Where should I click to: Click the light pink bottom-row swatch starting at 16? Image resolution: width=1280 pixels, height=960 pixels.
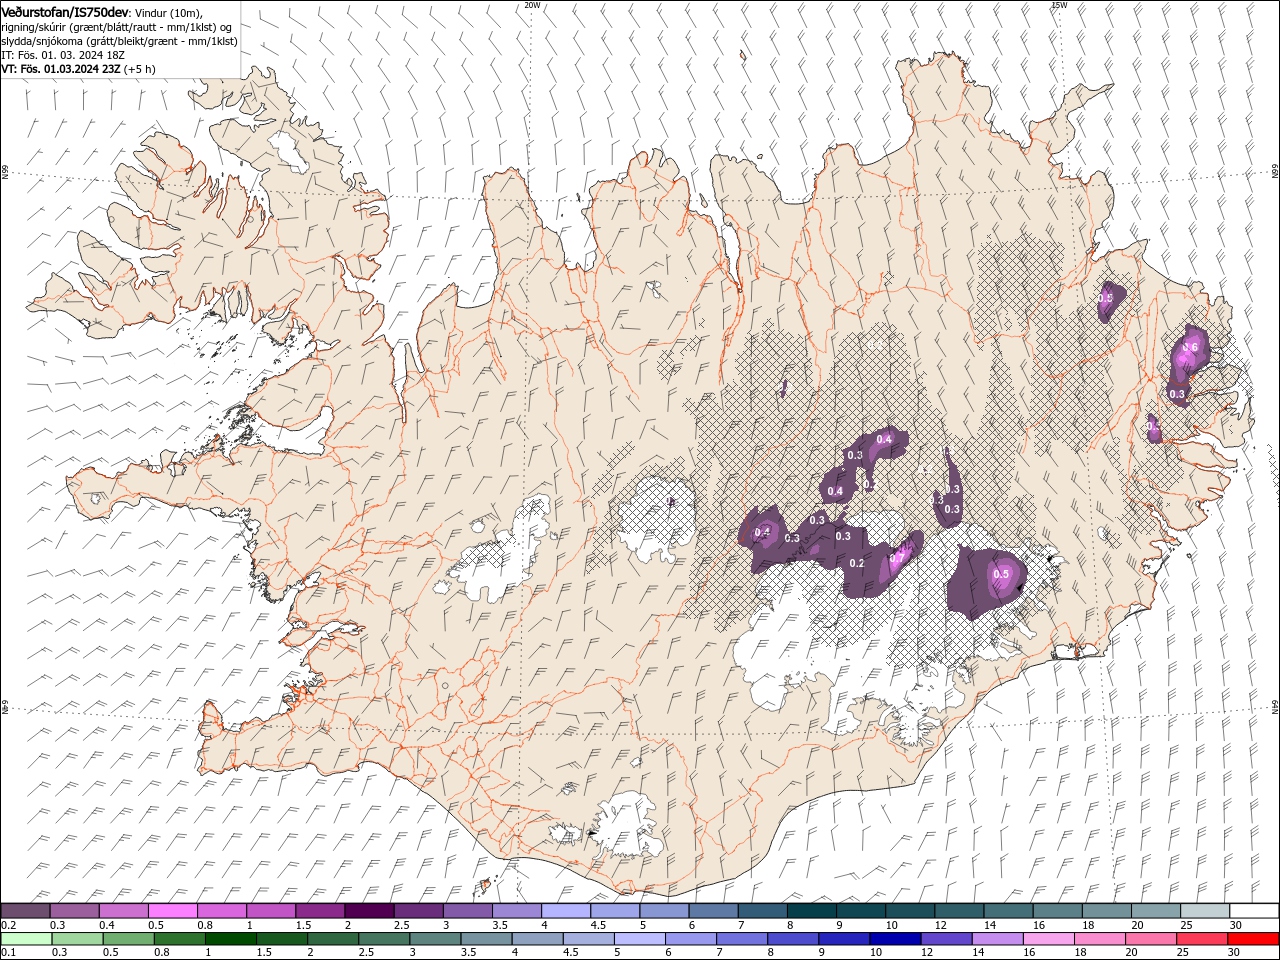pos(1050,939)
